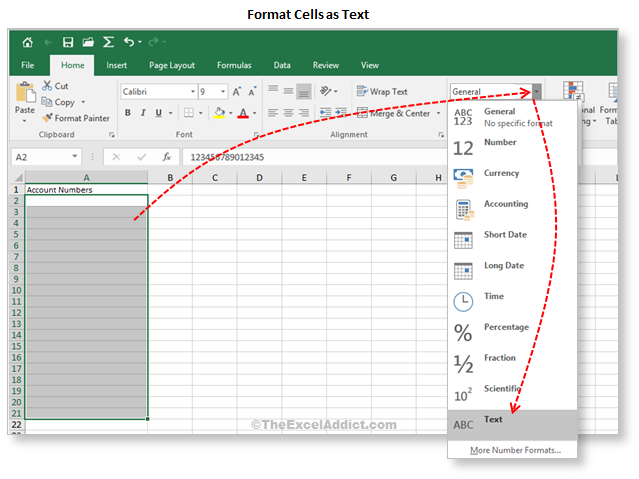Align text left icon
Viewport: 639px width, 479px height.
click(273, 113)
